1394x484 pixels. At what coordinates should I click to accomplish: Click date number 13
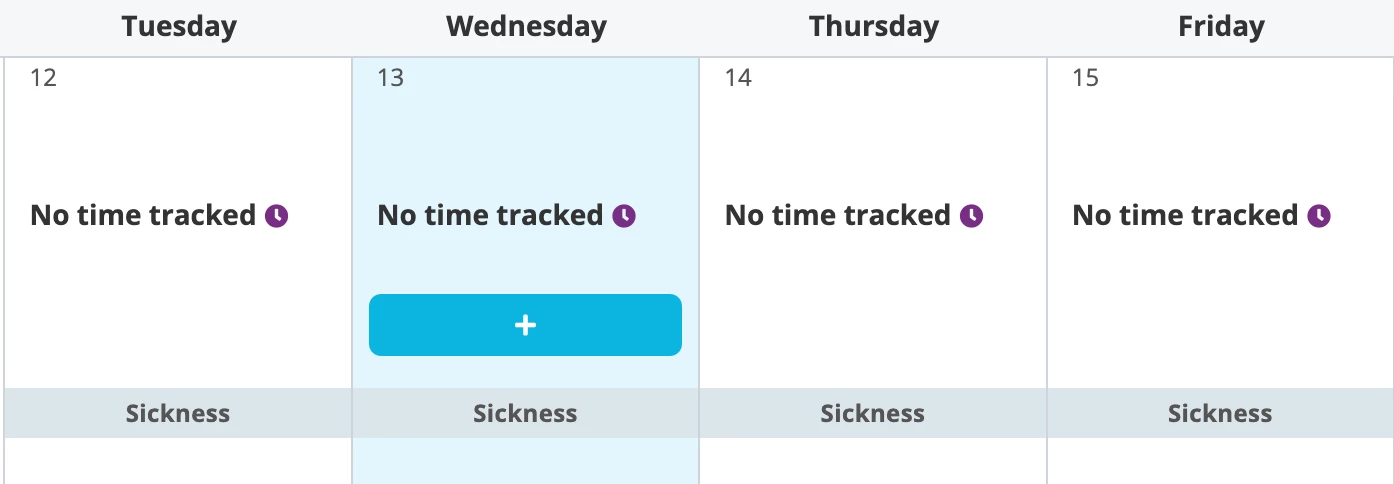(x=390, y=78)
